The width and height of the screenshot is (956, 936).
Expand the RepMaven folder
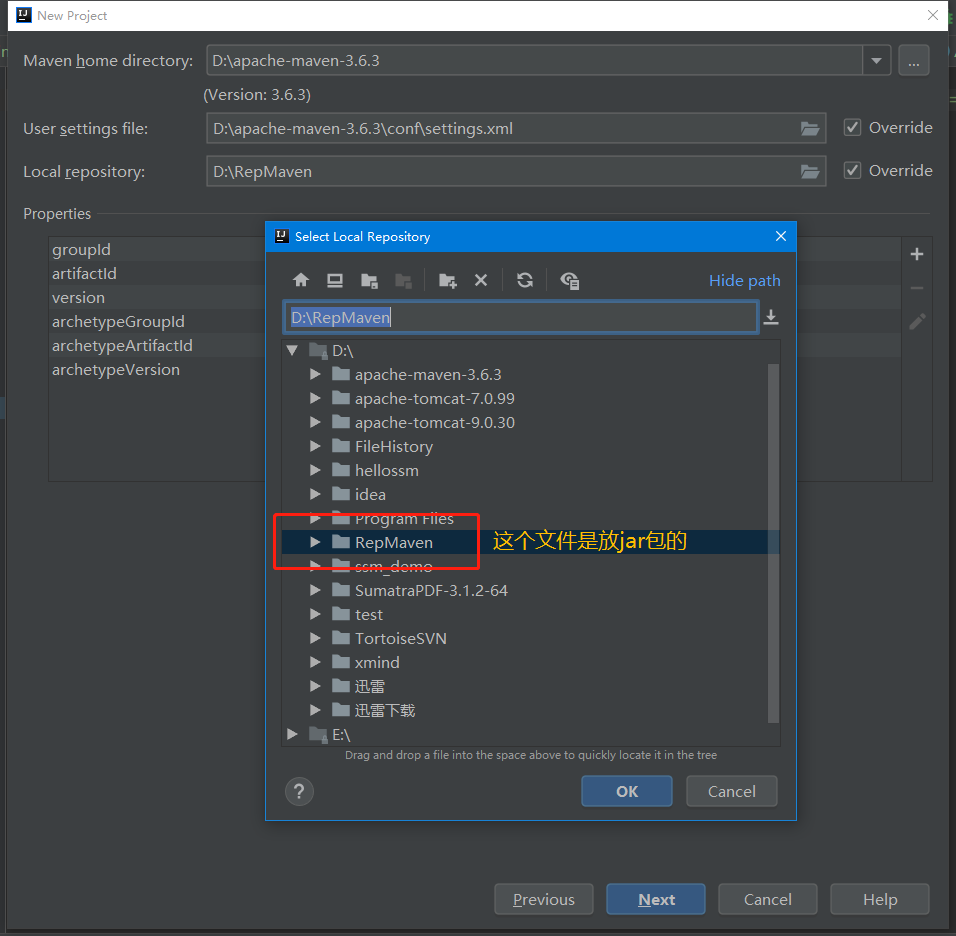coord(315,542)
